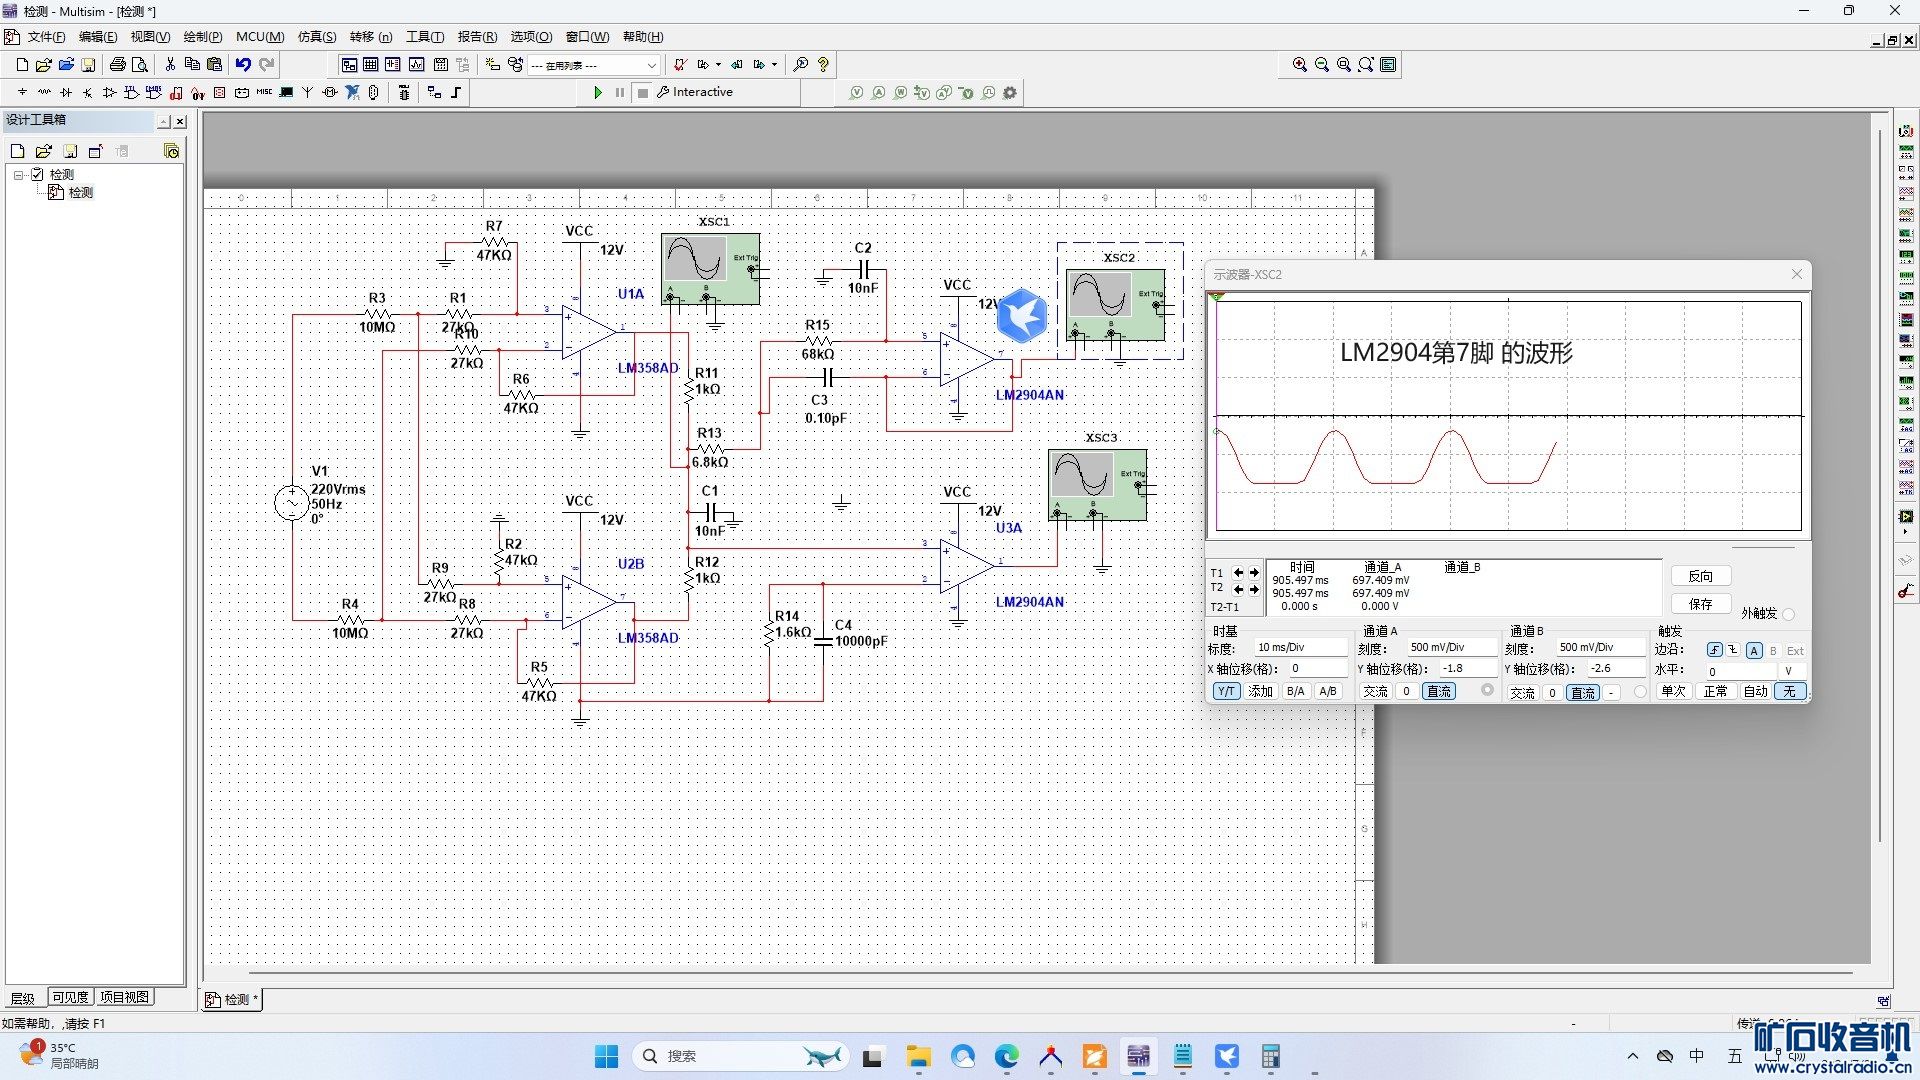
Task: Switch timebase mode to B/A
Action: [1295, 691]
